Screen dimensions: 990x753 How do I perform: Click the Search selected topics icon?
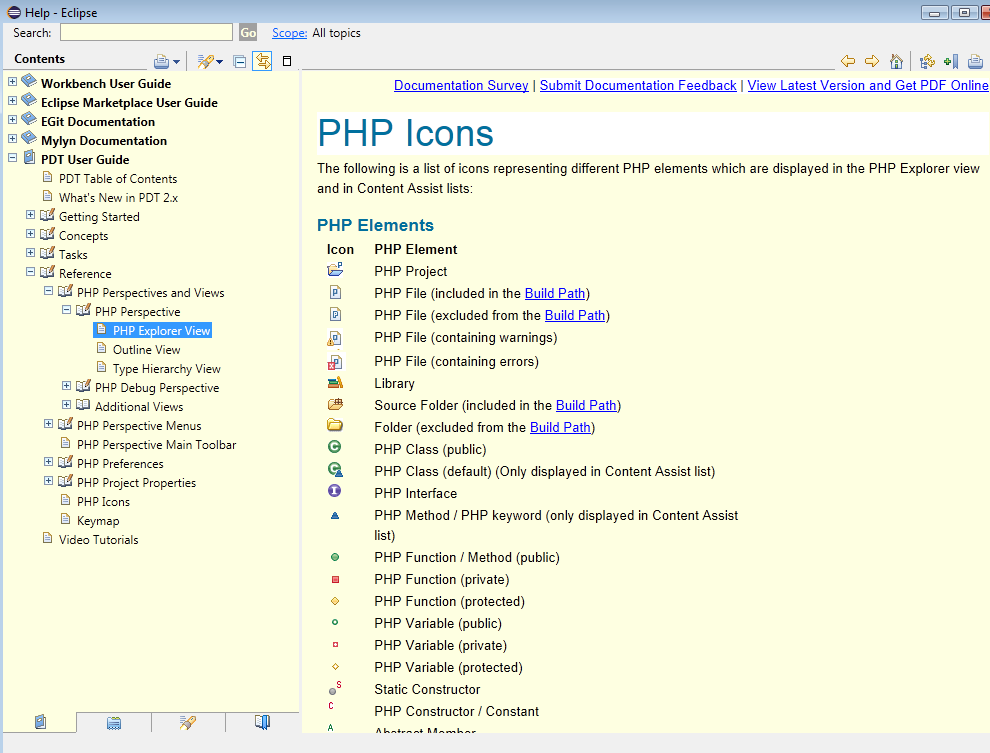205,61
